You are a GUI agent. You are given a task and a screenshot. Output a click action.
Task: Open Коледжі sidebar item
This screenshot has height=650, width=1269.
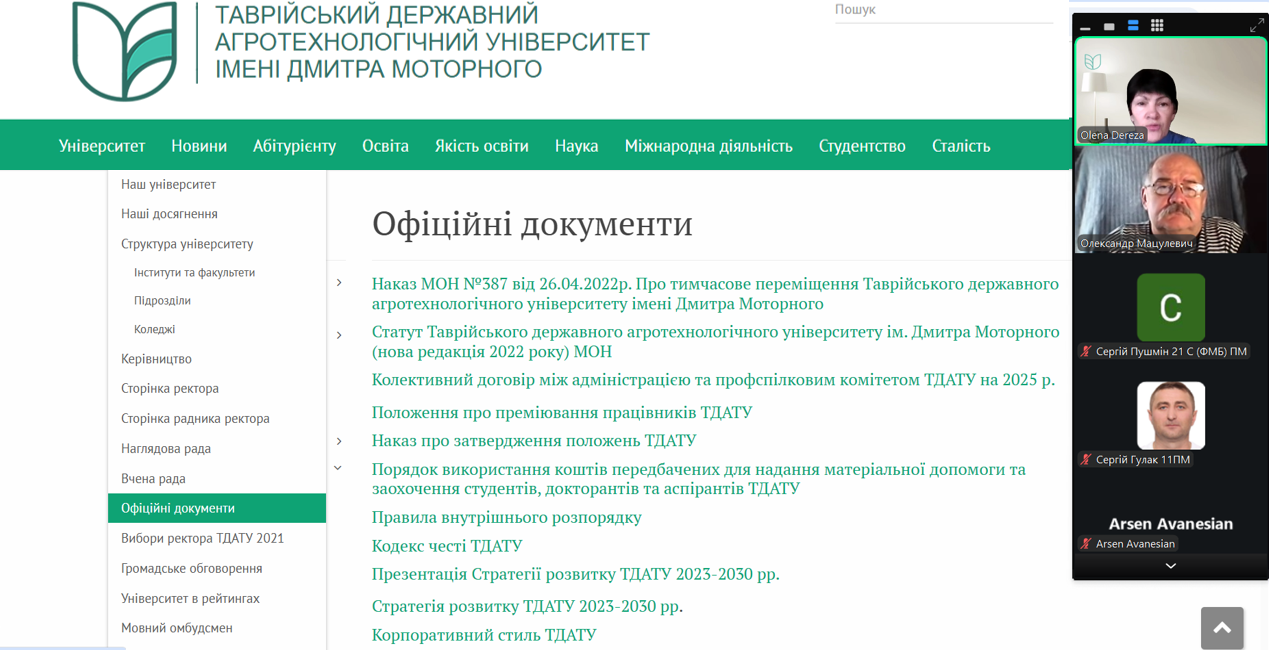coord(154,329)
